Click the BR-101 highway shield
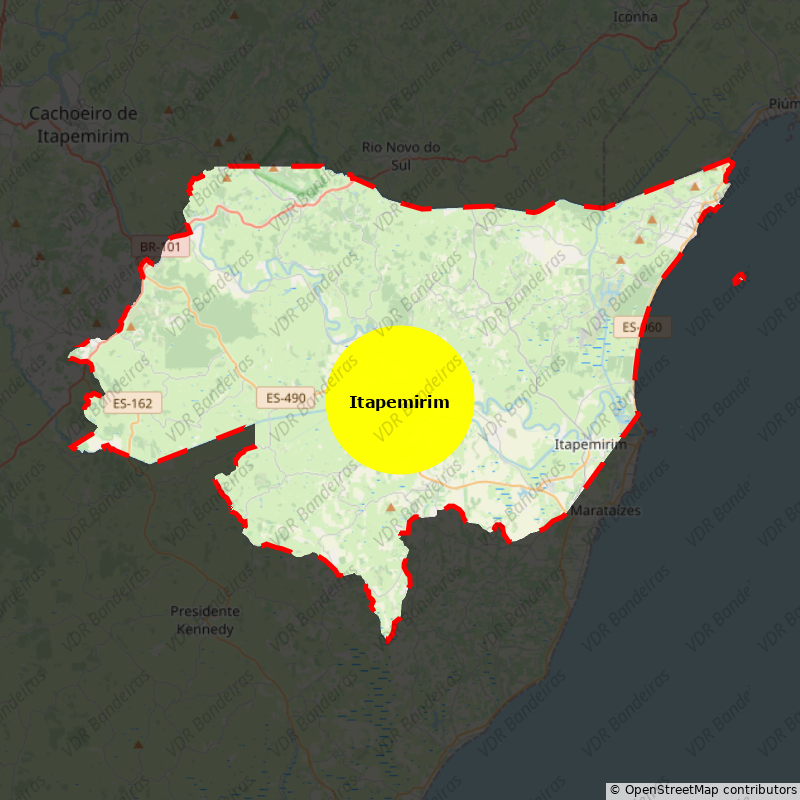Screen dimensions: 800x800 click(x=160, y=246)
